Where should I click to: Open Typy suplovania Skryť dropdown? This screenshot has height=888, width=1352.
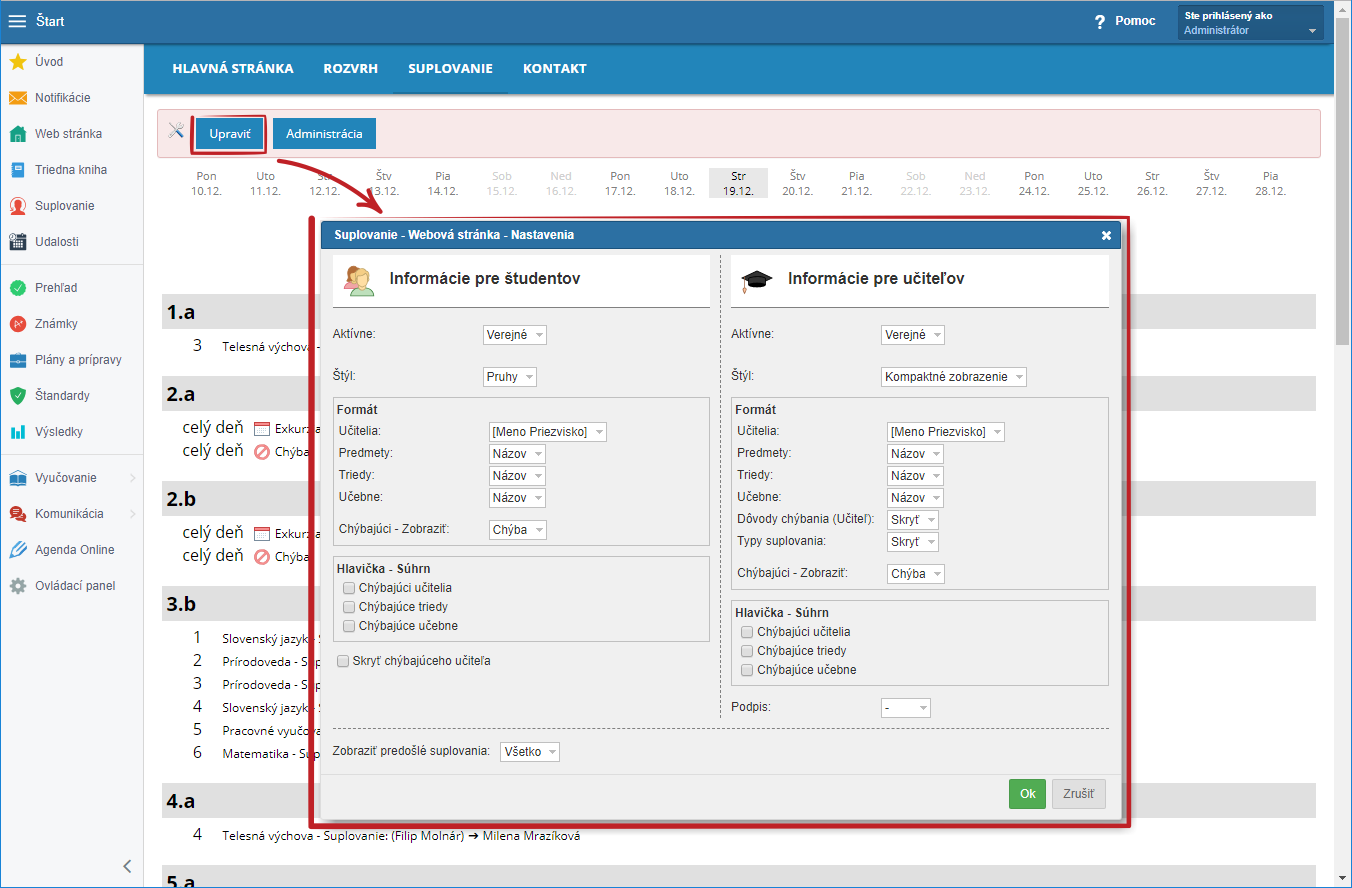[x=913, y=542]
